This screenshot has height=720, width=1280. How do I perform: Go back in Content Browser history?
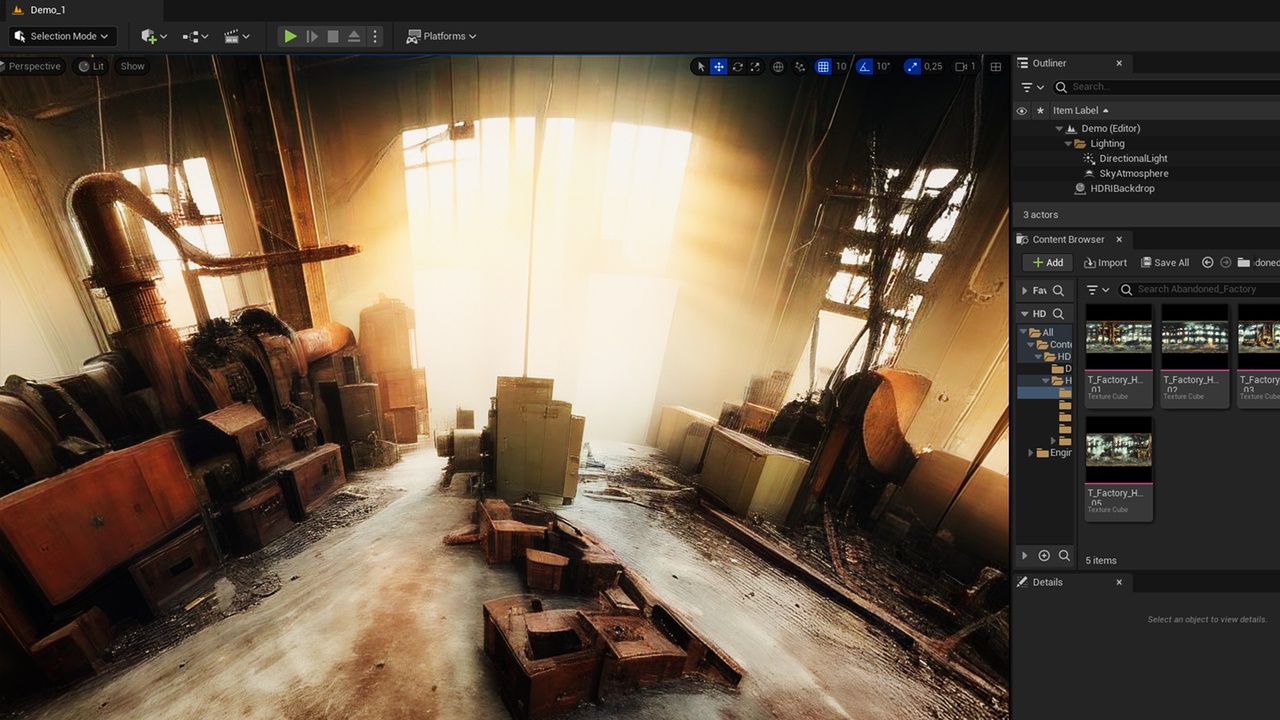coord(1207,263)
